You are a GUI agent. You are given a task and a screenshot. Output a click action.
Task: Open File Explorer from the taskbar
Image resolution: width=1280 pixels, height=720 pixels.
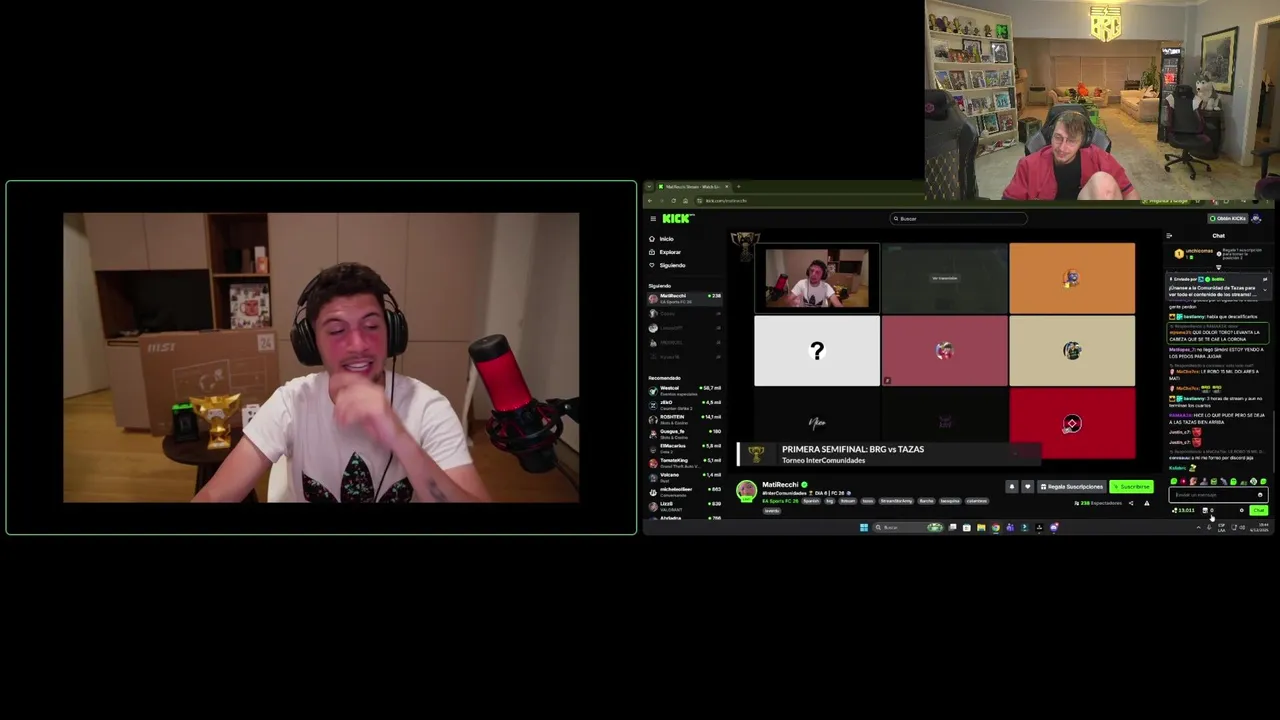tap(981, 527)
